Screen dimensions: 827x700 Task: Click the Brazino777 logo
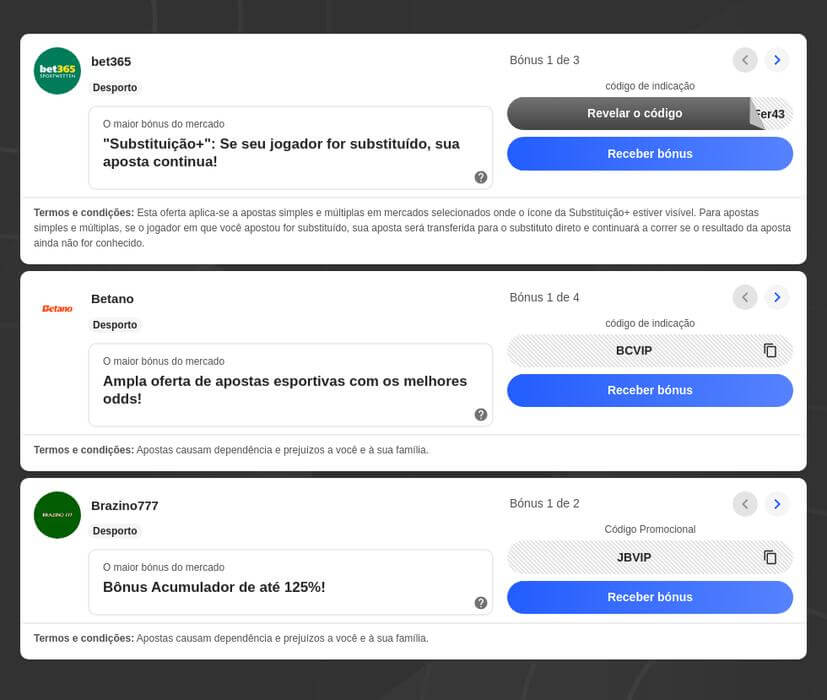(x=57, y=514)
